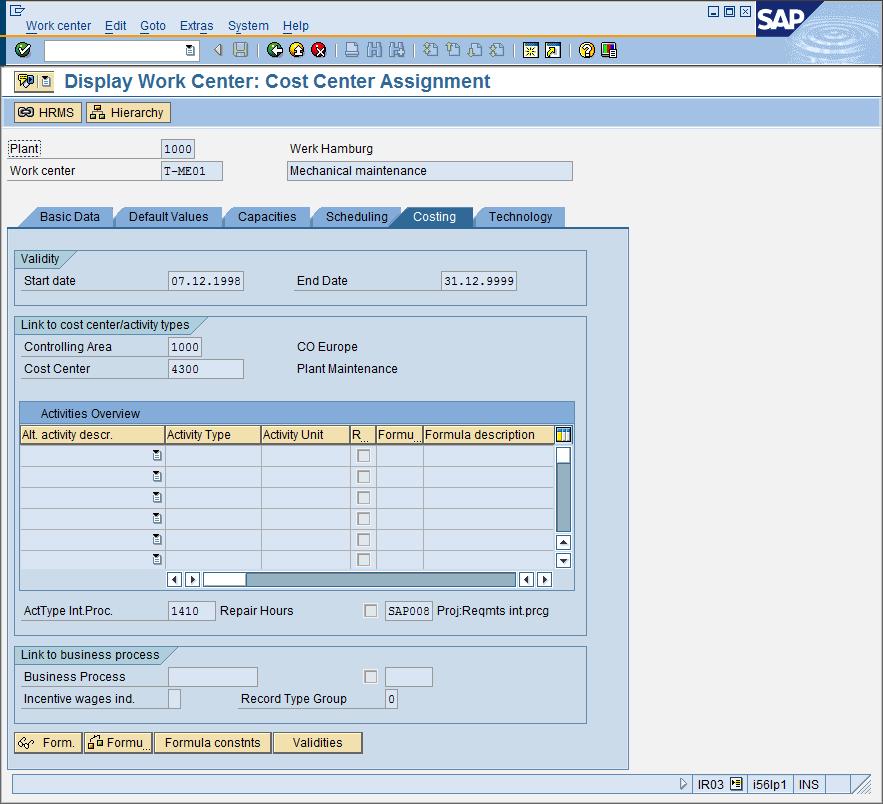The width and height of the screenshot is (883, 804).
Task: Toggle the R... checkbox in sixth table row
Action: pos(364,560)
